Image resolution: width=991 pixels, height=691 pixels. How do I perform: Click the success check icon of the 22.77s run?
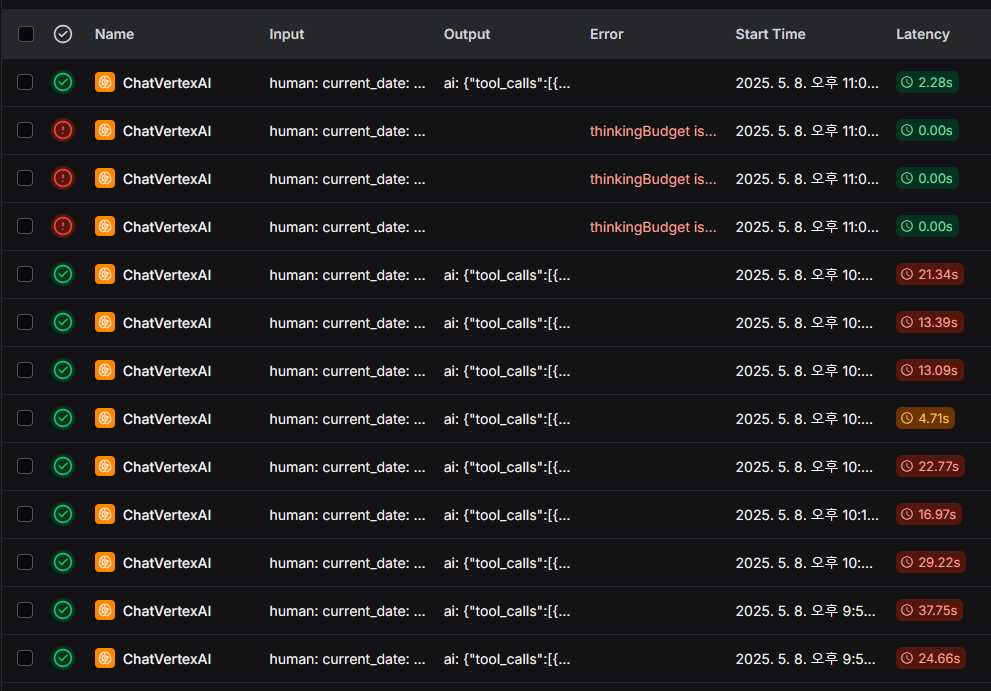pos(63,467)
